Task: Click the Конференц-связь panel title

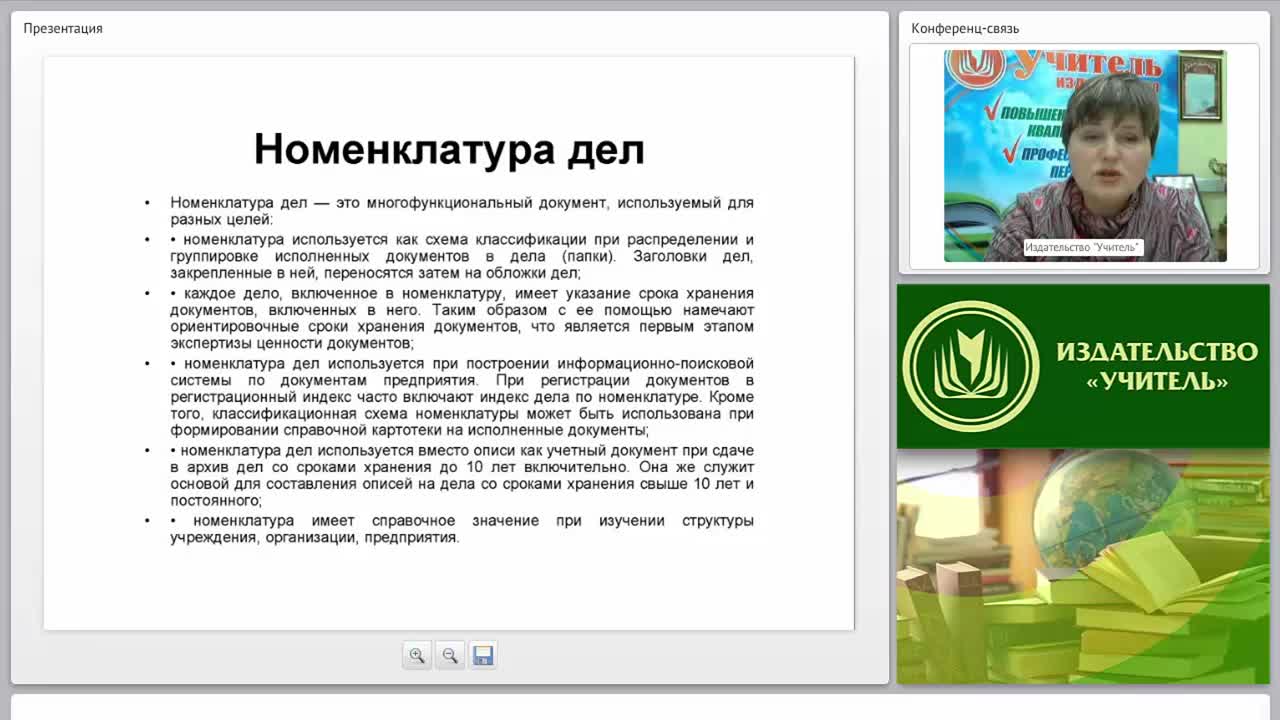Action: [965, 28]
